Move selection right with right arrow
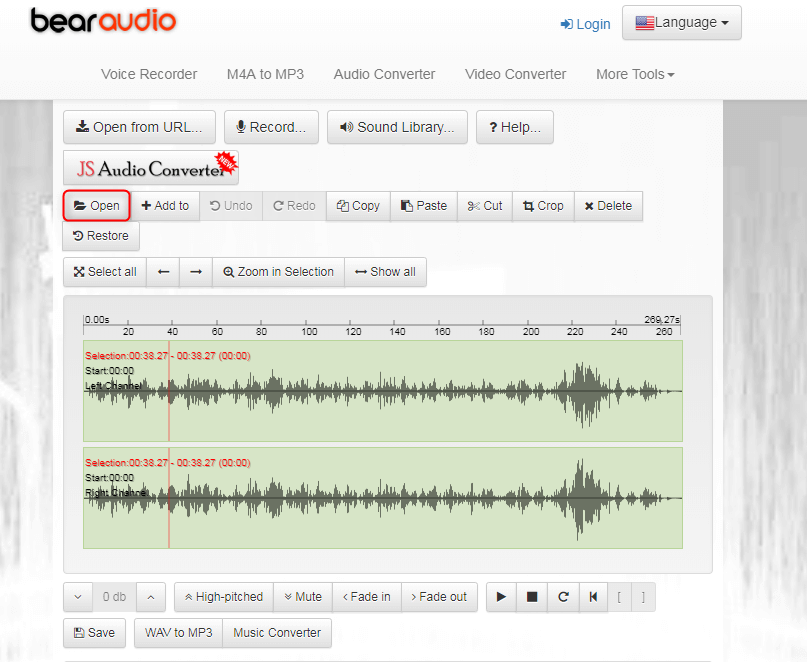Image resolution: width=807 pixels, height=662 pixels. coord(196,272)
